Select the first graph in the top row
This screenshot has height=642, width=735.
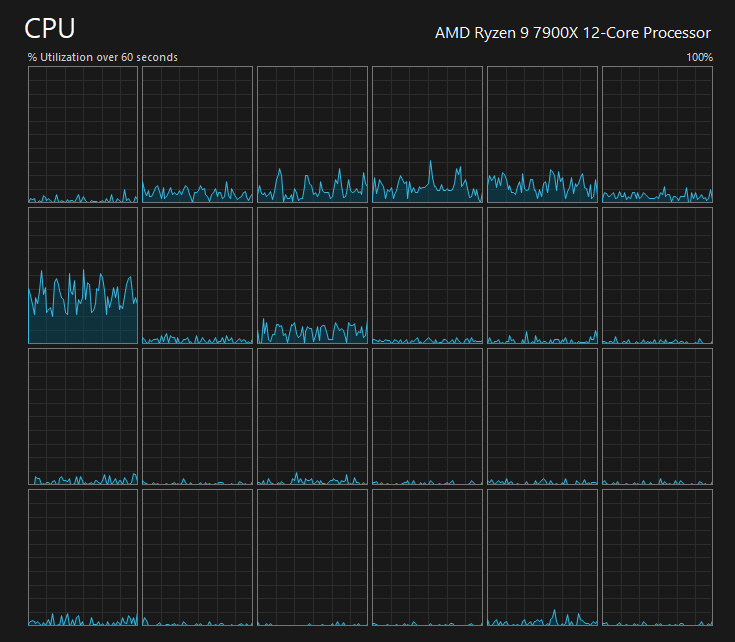(83, 134)
